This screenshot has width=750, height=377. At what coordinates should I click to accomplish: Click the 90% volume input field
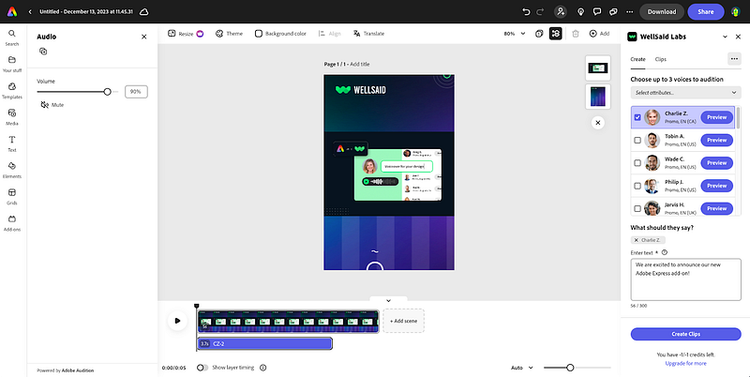(x=136, y=91)
